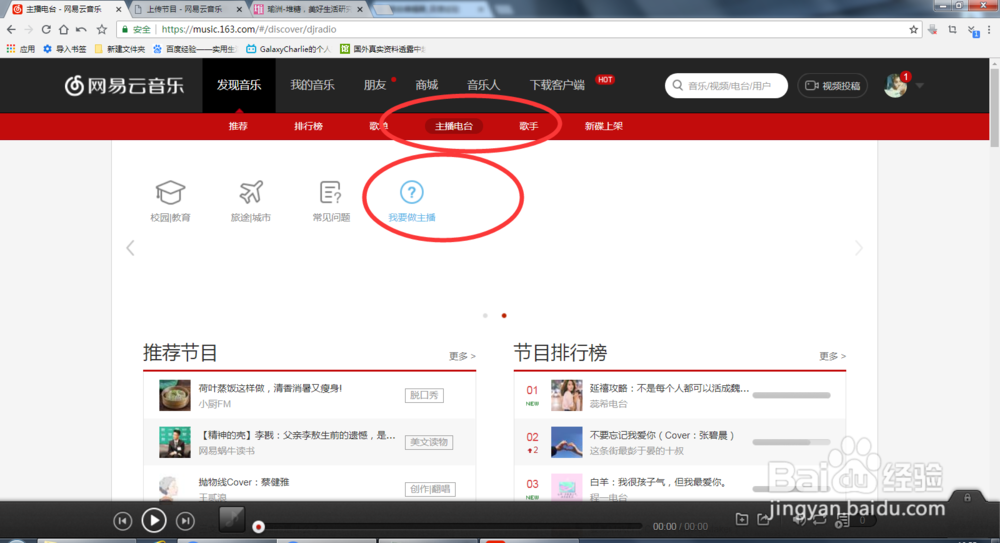The width and height of the screenshot is (1000, 543).
Task: Open 更多 link for 推荐节目
Action: 462,356
